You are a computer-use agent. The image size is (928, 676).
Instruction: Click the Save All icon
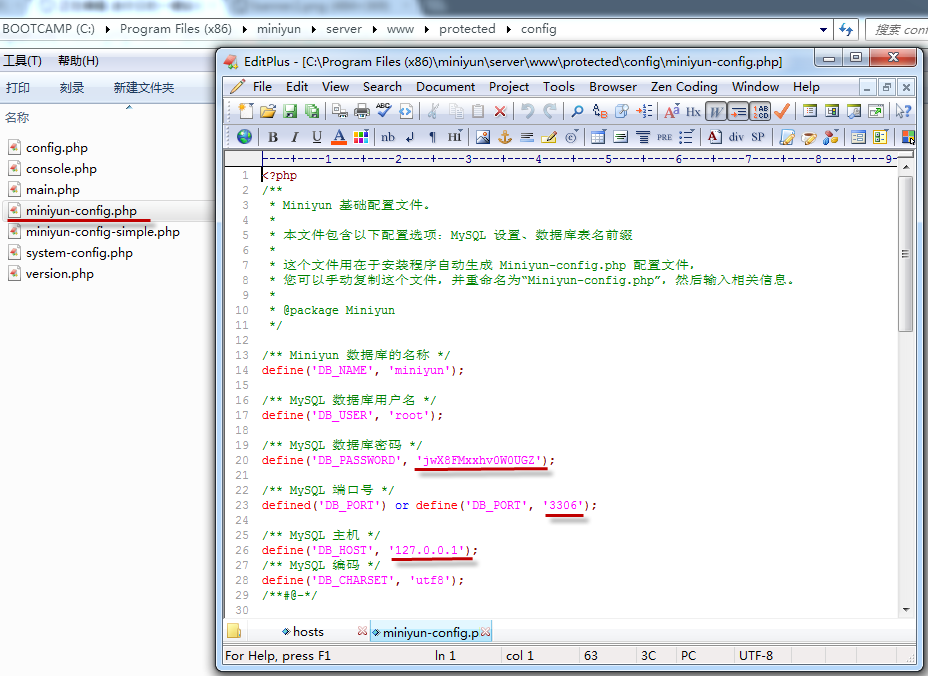click(312, 111)
